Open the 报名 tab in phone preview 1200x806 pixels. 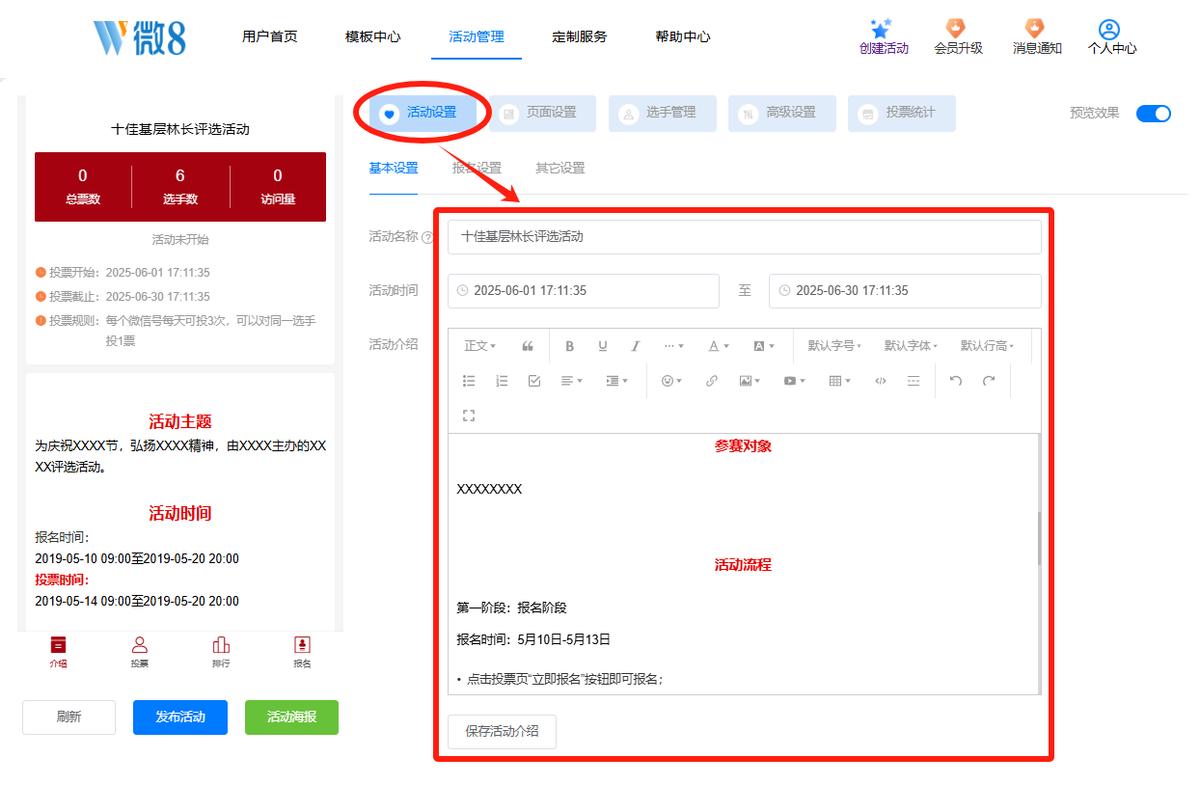pyautogui.click(x=302, y=652)
